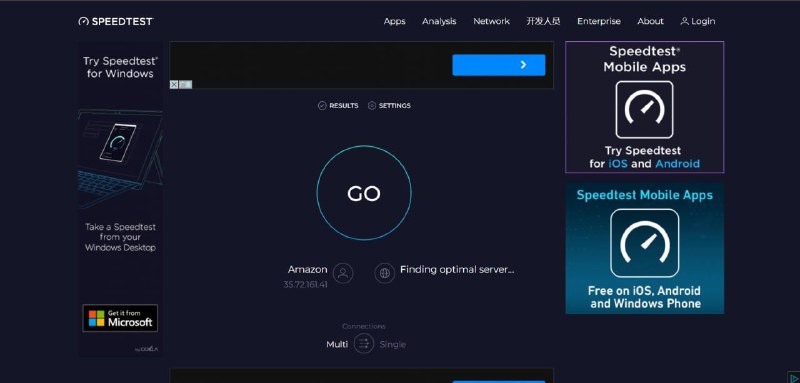Click the Android link in mobile ad
The height and width of the screenshot is (383, 800).
(x=678, y=164)
